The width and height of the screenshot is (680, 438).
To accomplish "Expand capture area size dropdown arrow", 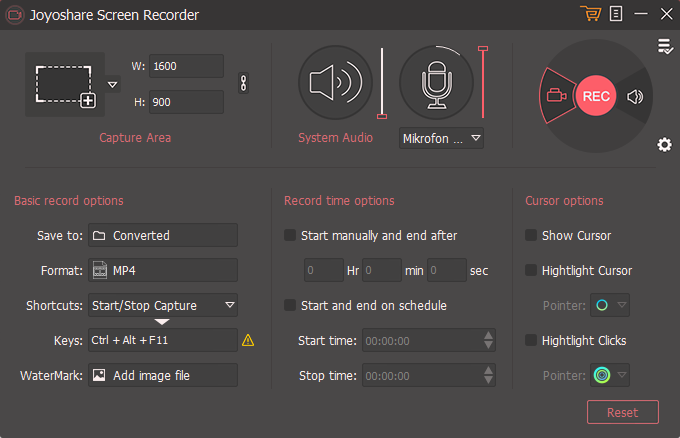I will (112, 85).
